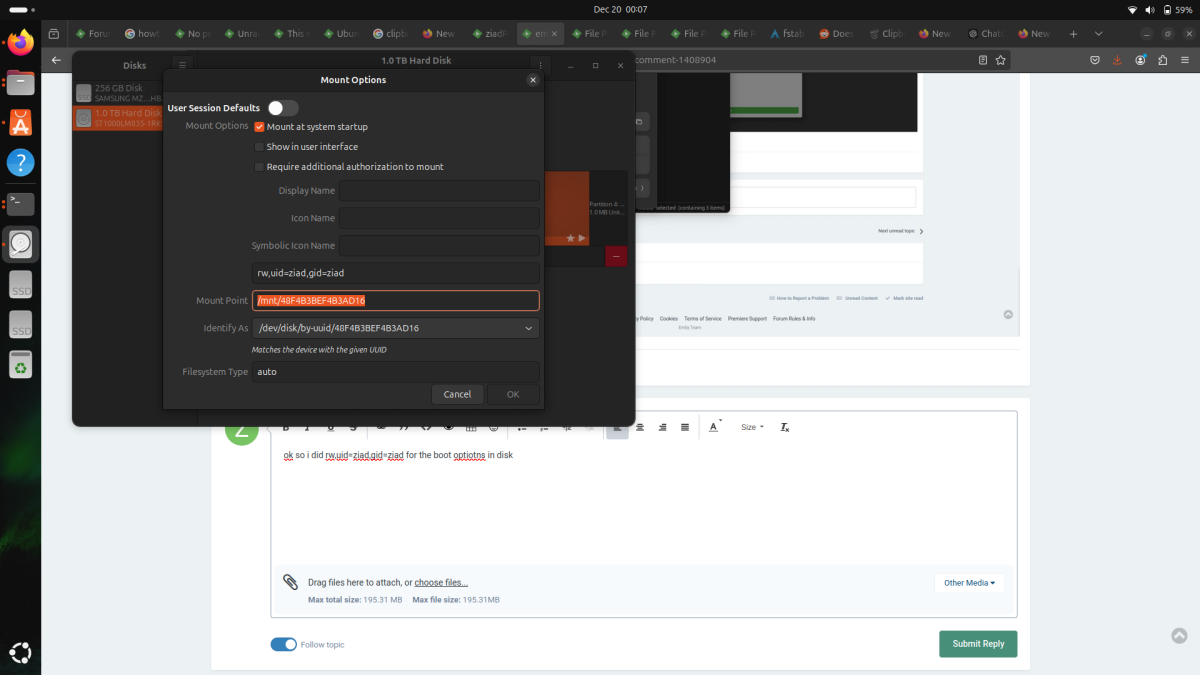Image resolution: width=1200 pixels, height=675 pixels.
Task: Toggle User Session Defaults switch
Action: [x=283, y=108]
